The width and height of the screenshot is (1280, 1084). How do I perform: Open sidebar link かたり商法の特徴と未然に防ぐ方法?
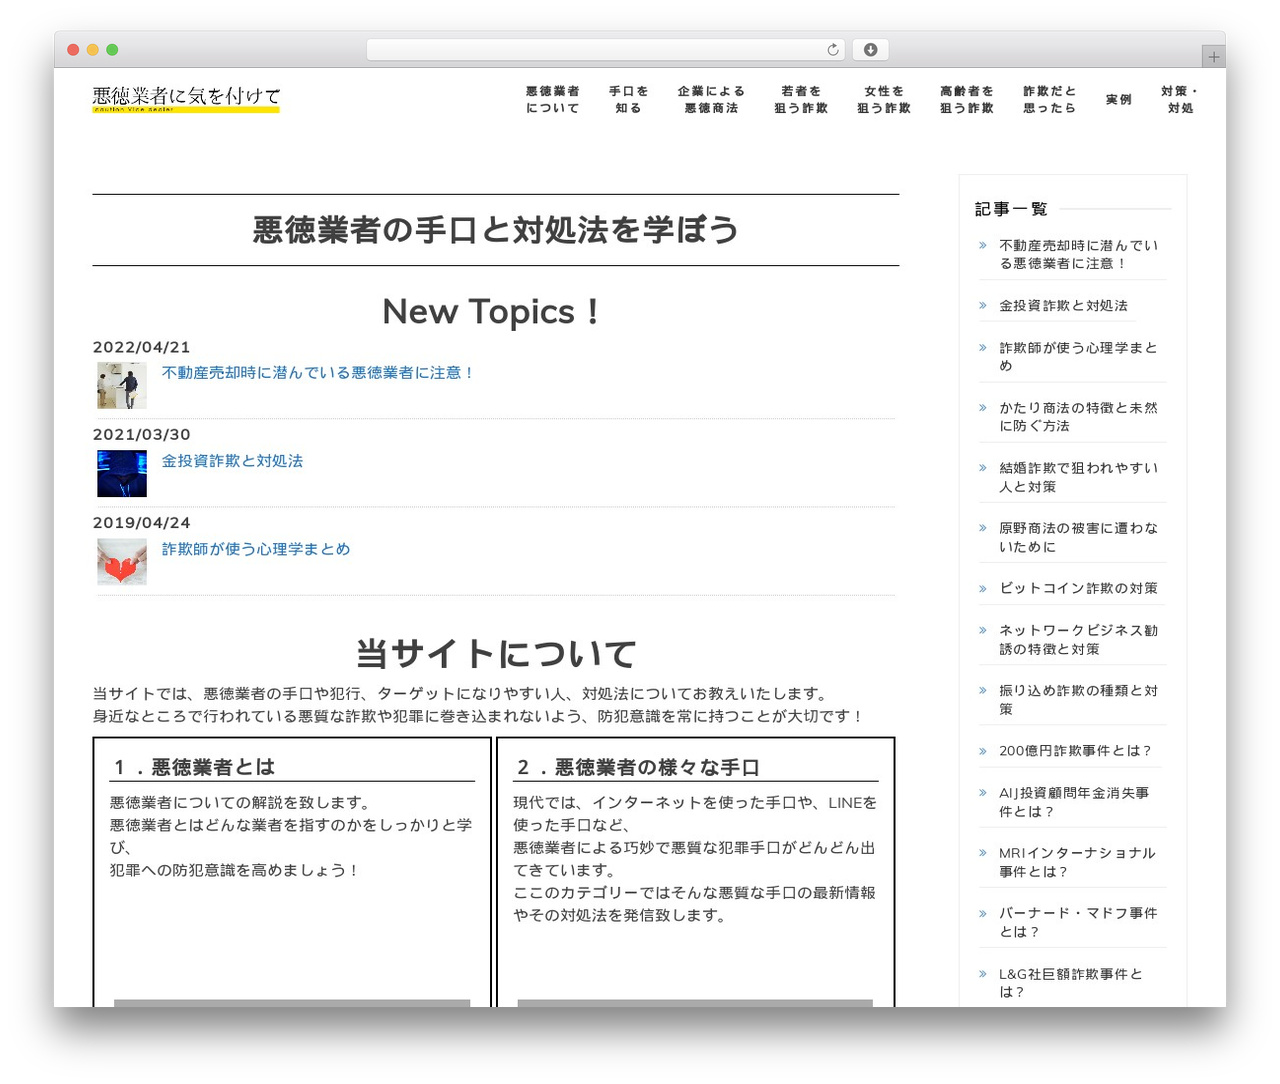1079,417
